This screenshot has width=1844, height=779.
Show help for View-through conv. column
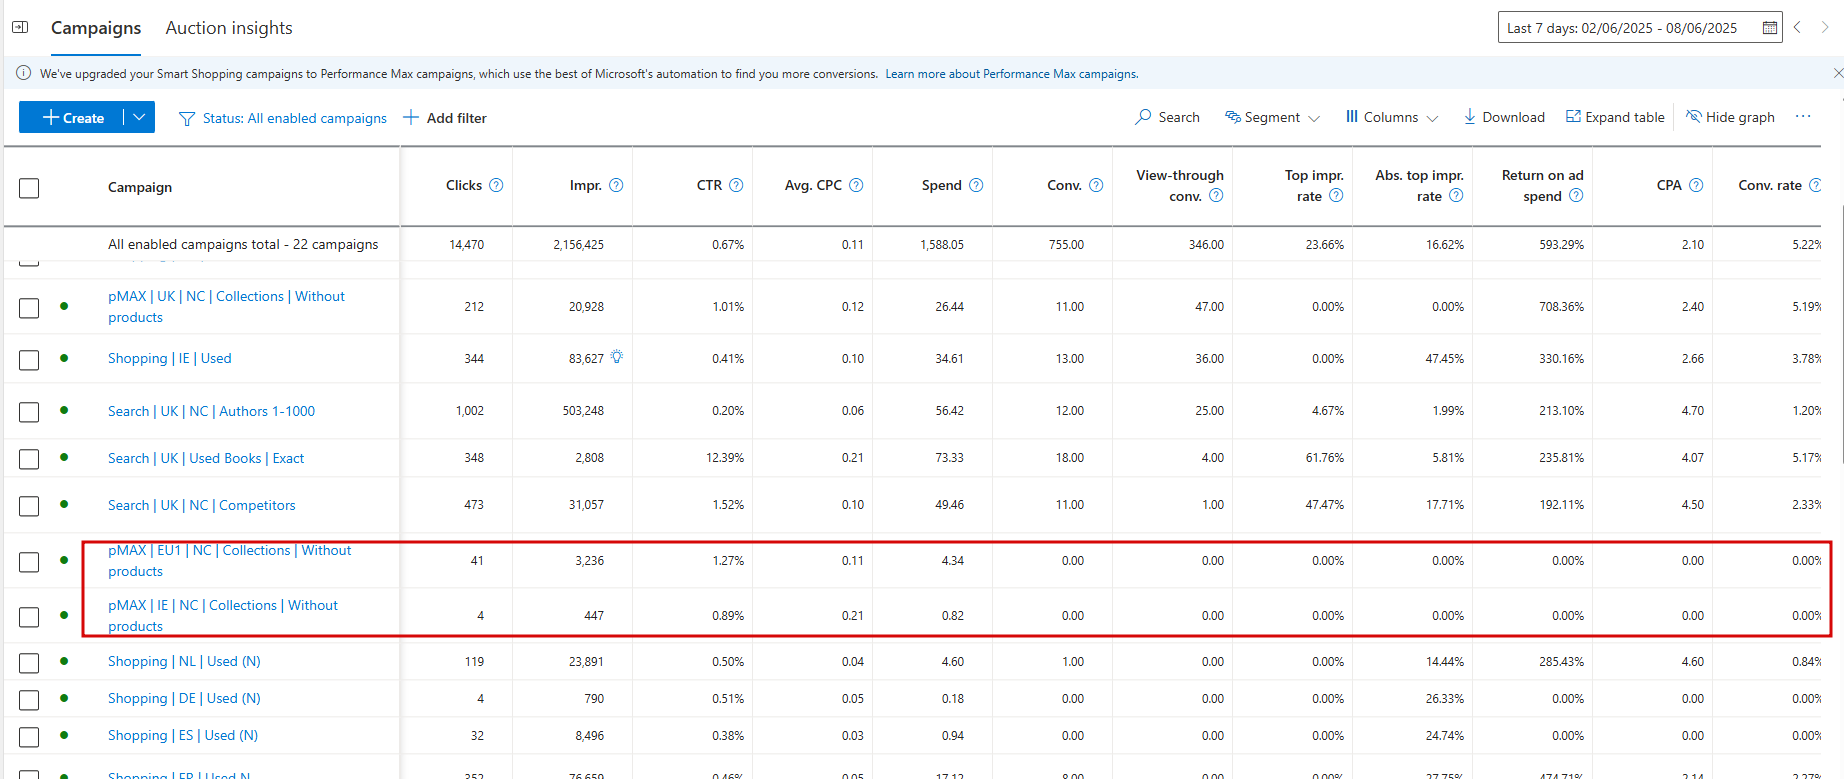(1216, 195)
